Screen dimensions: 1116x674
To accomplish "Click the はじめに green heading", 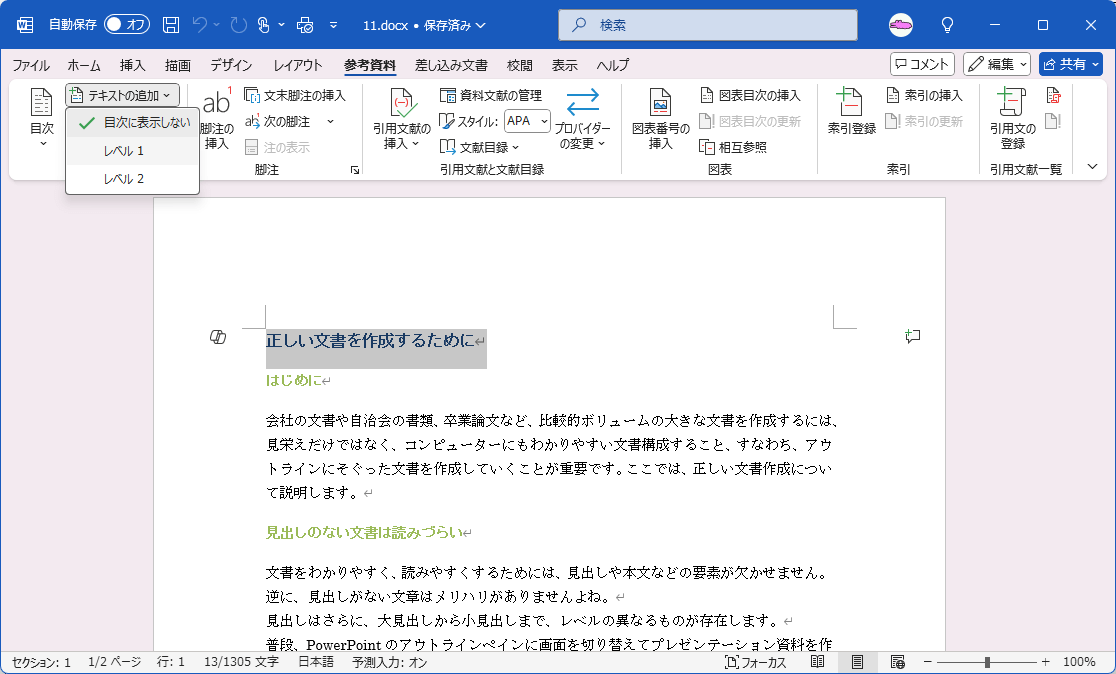I will [x=294, y=381].
